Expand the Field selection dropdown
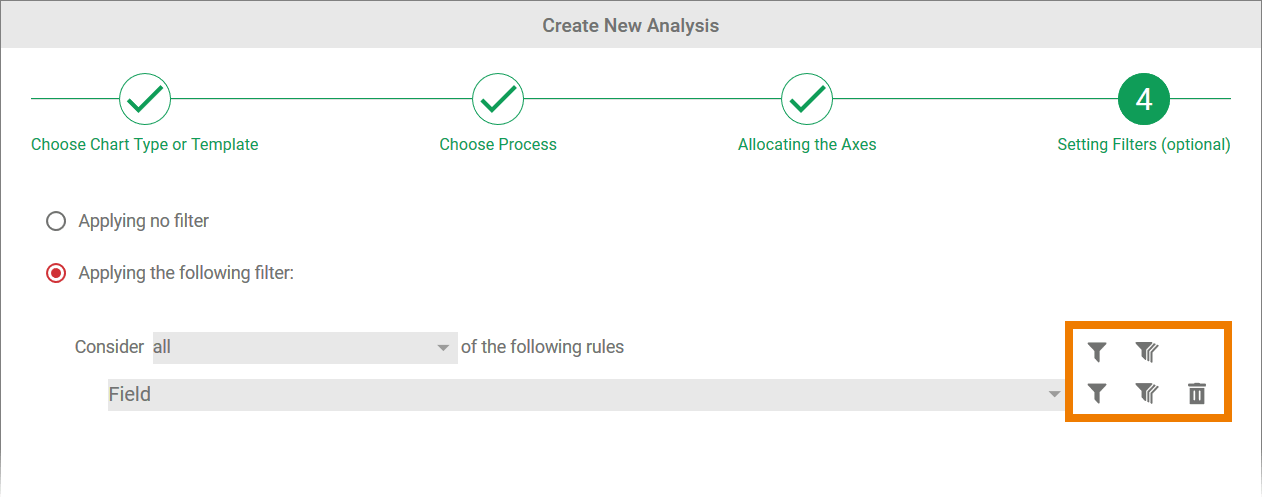The height and width of the screenshot is (501, 1262). (x=586, y=394)
